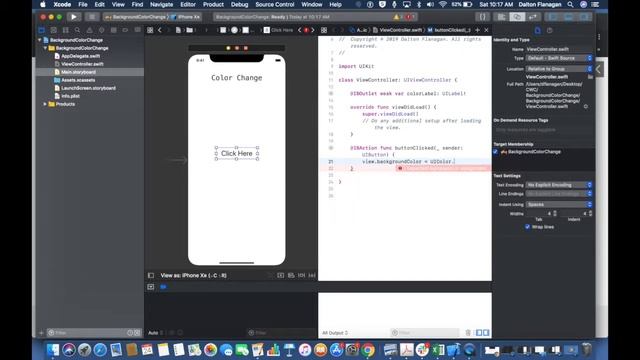
Task: Open the Auto variables scope dropdown
Action: (x=155, y=333)
